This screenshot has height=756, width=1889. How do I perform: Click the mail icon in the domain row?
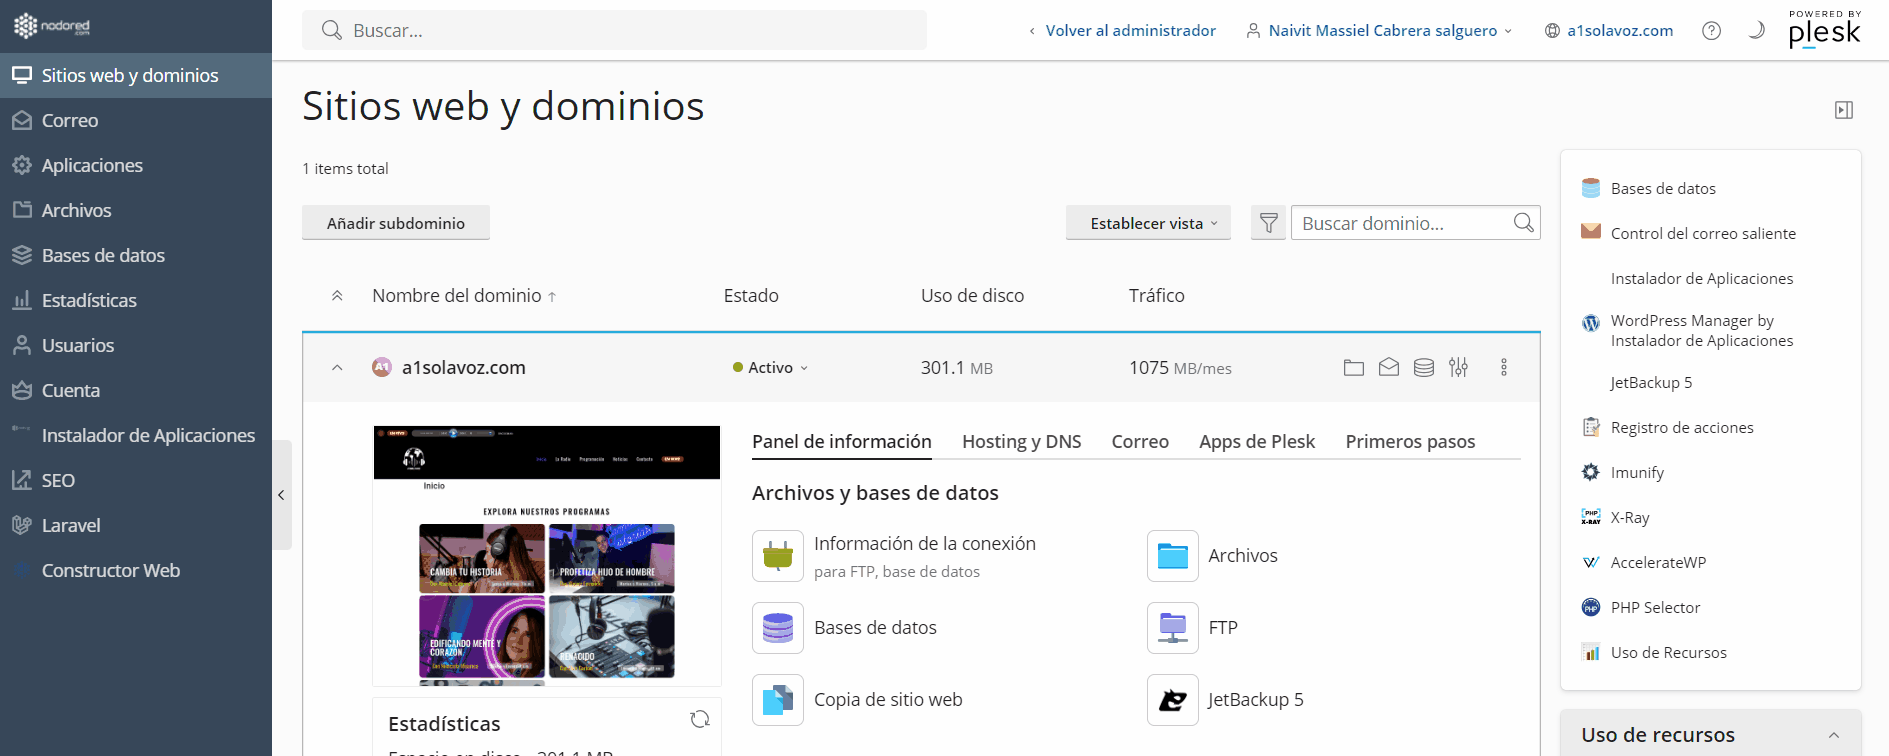pyautogui.click(x=1388, y=368)
